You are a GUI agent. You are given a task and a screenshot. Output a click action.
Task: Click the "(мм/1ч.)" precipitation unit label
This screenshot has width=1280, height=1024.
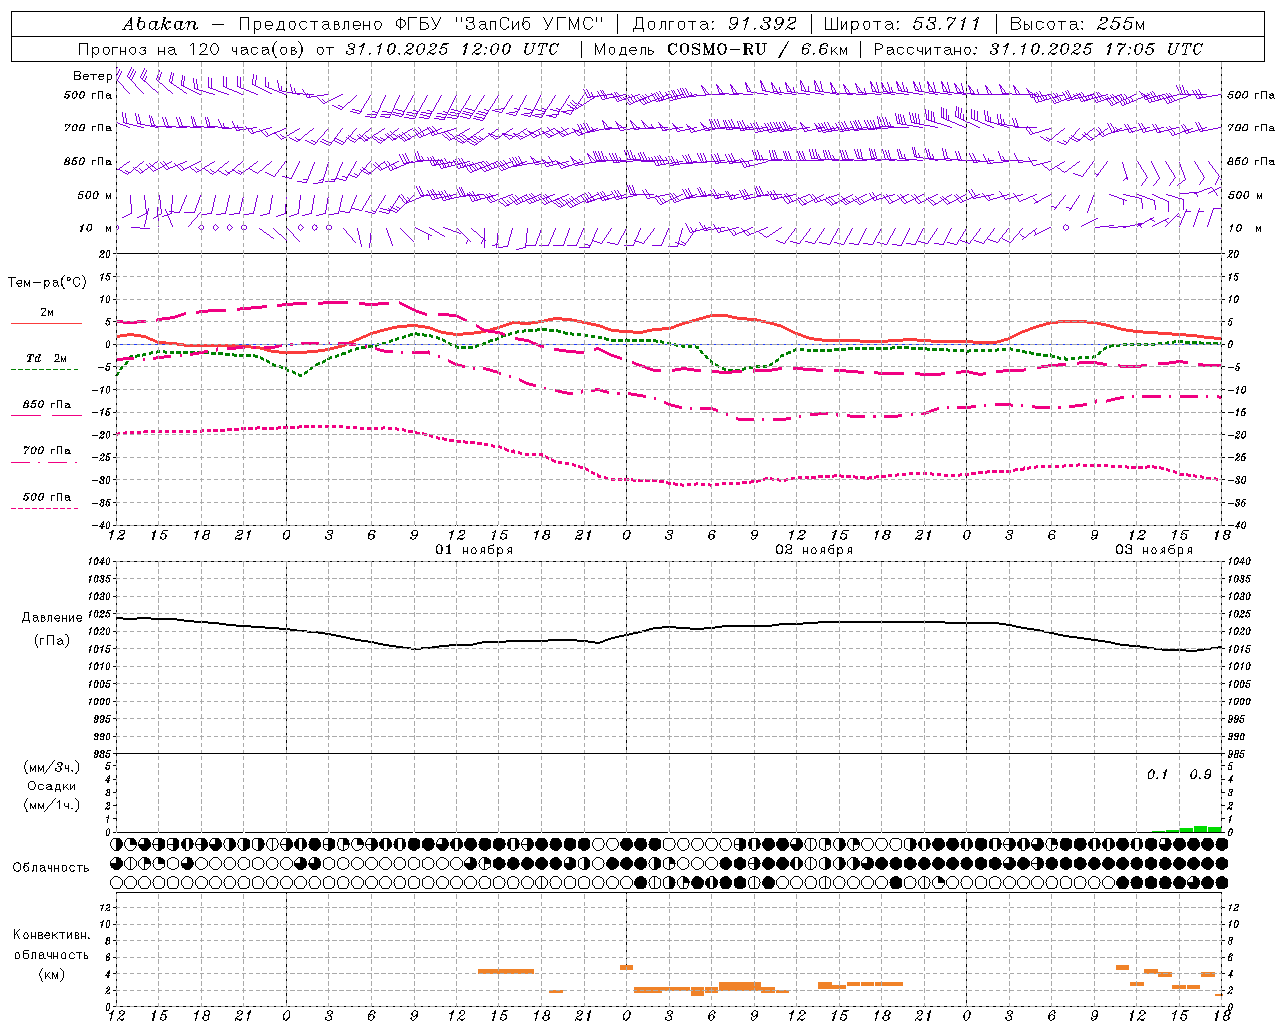[52, 805]
